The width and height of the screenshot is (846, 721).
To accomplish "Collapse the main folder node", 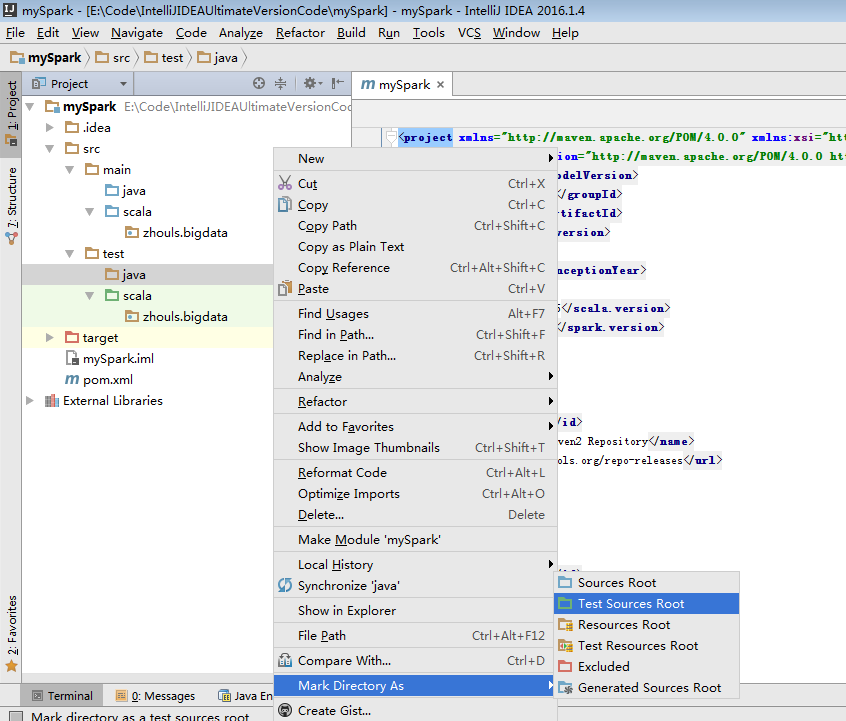I will [70, 169].
